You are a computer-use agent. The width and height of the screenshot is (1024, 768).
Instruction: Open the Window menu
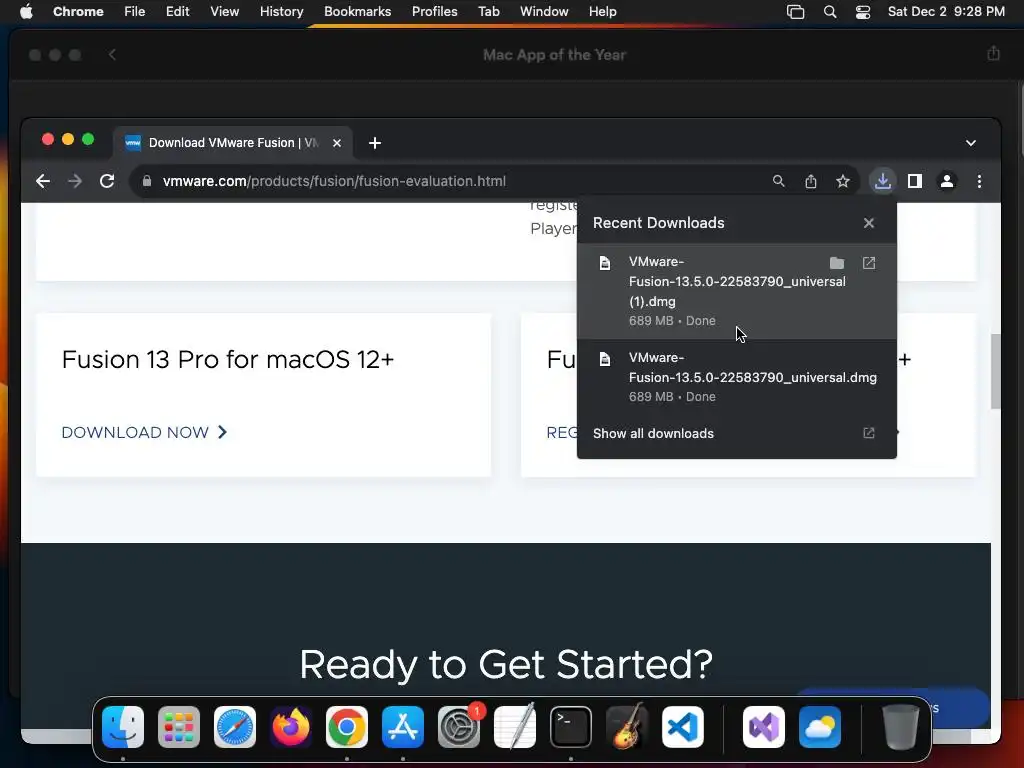tap(544, 12)
